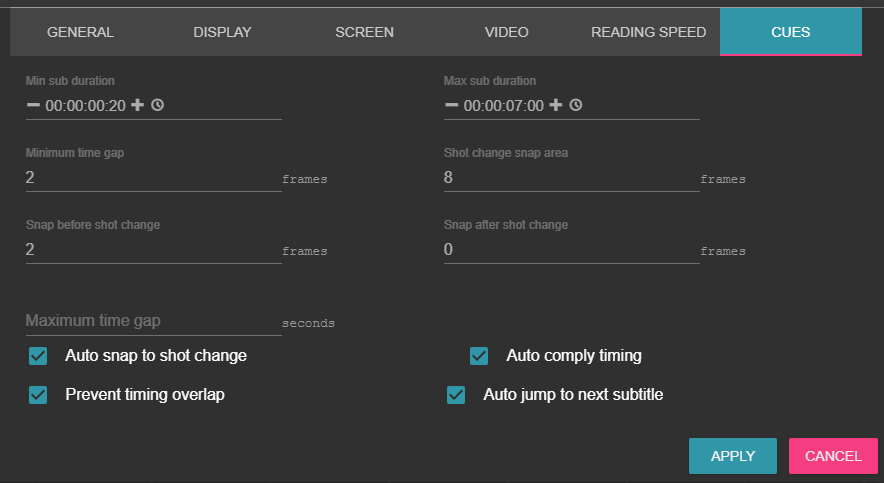Screen dimensions: 884x483
Task: Open the Display tab
Action: [222, 32]
